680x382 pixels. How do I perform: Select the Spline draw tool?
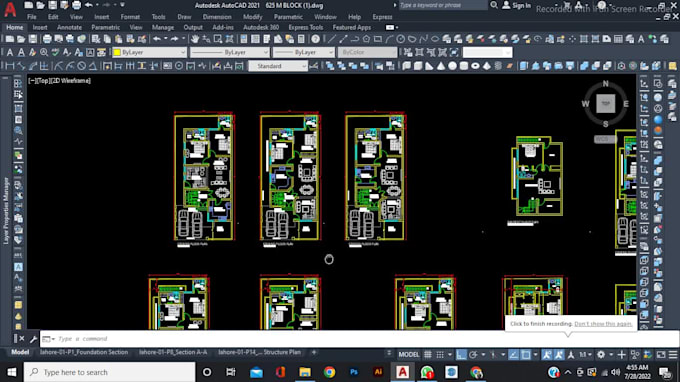[424, 39]
